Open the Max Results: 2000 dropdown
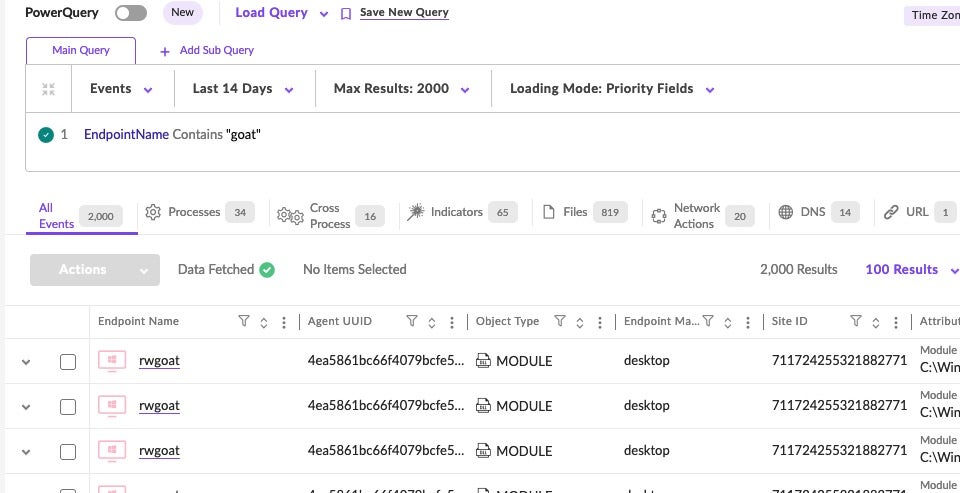960x493 pixels. pyautogui.click(x=402, y=89)
